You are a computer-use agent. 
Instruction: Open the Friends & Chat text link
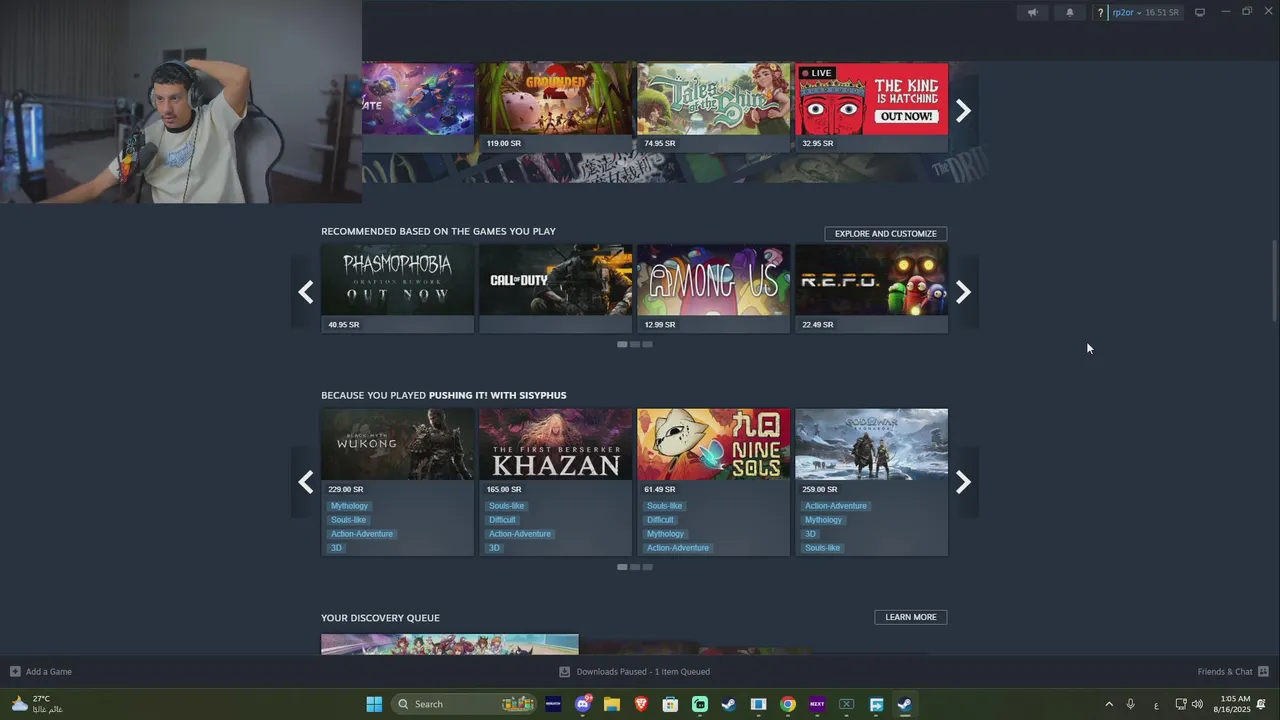point(1225,672)
